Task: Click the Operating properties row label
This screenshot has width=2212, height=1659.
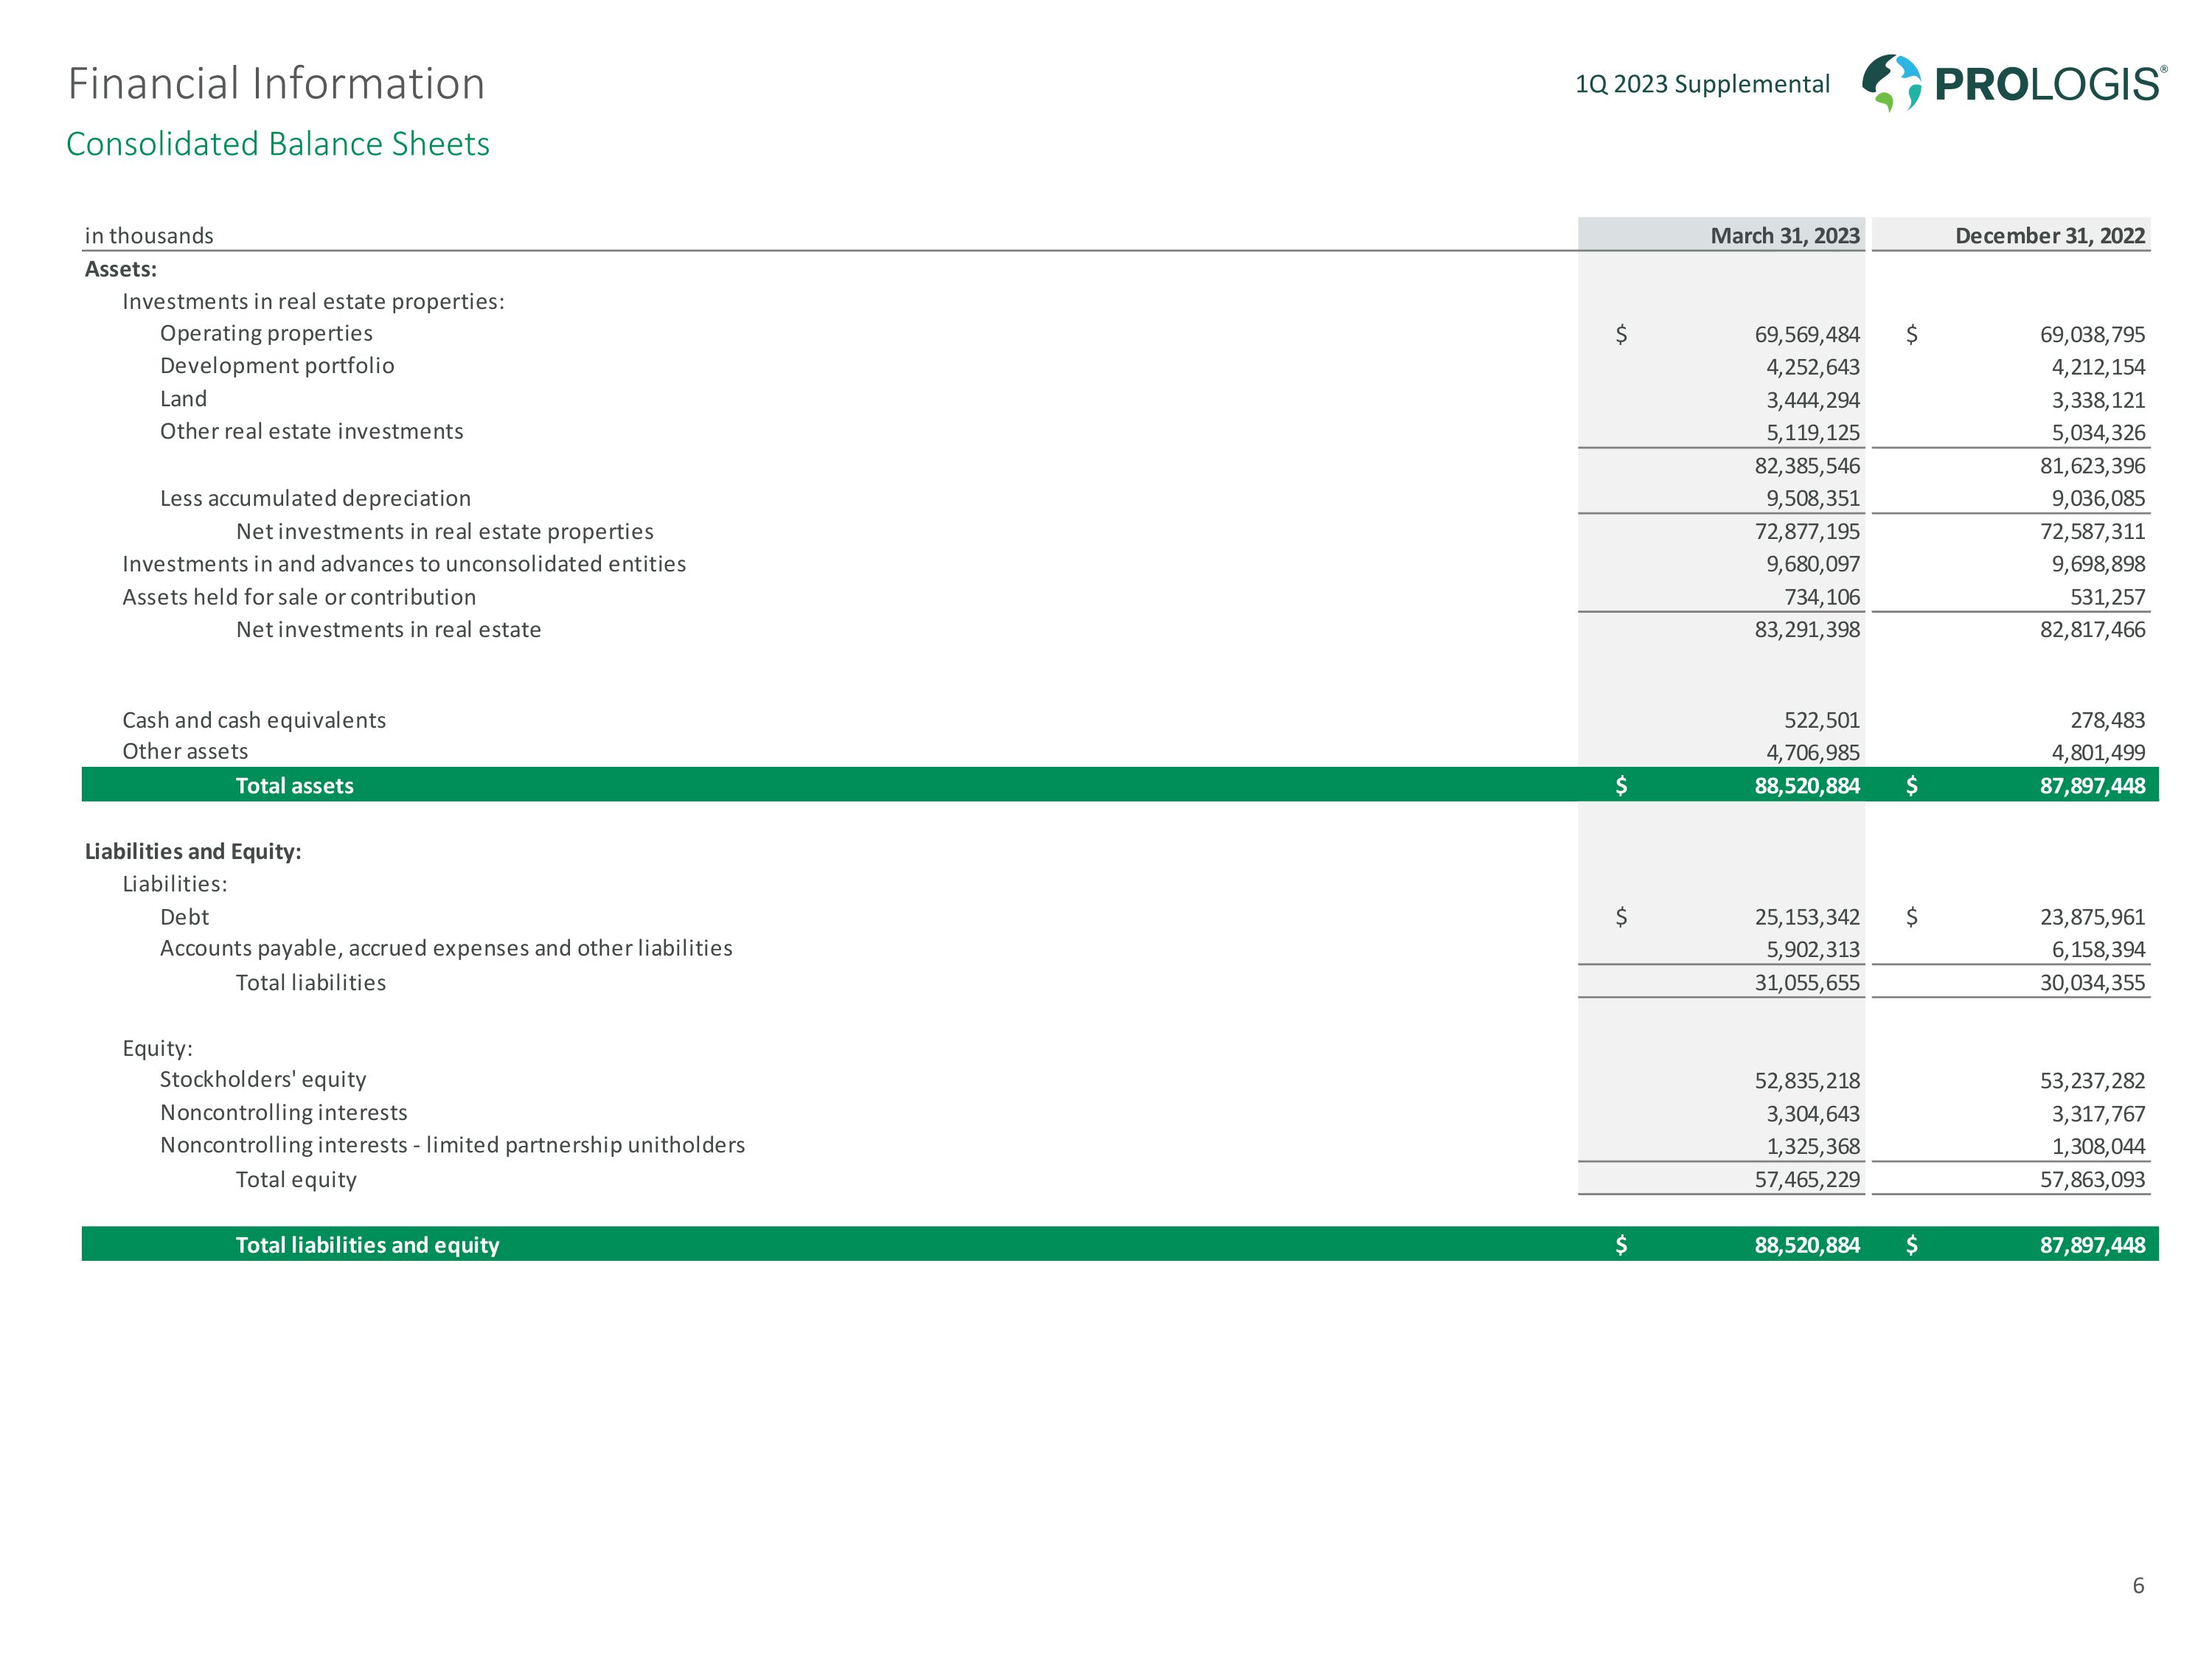Action: pyautogui.click(x=266, y=333)
